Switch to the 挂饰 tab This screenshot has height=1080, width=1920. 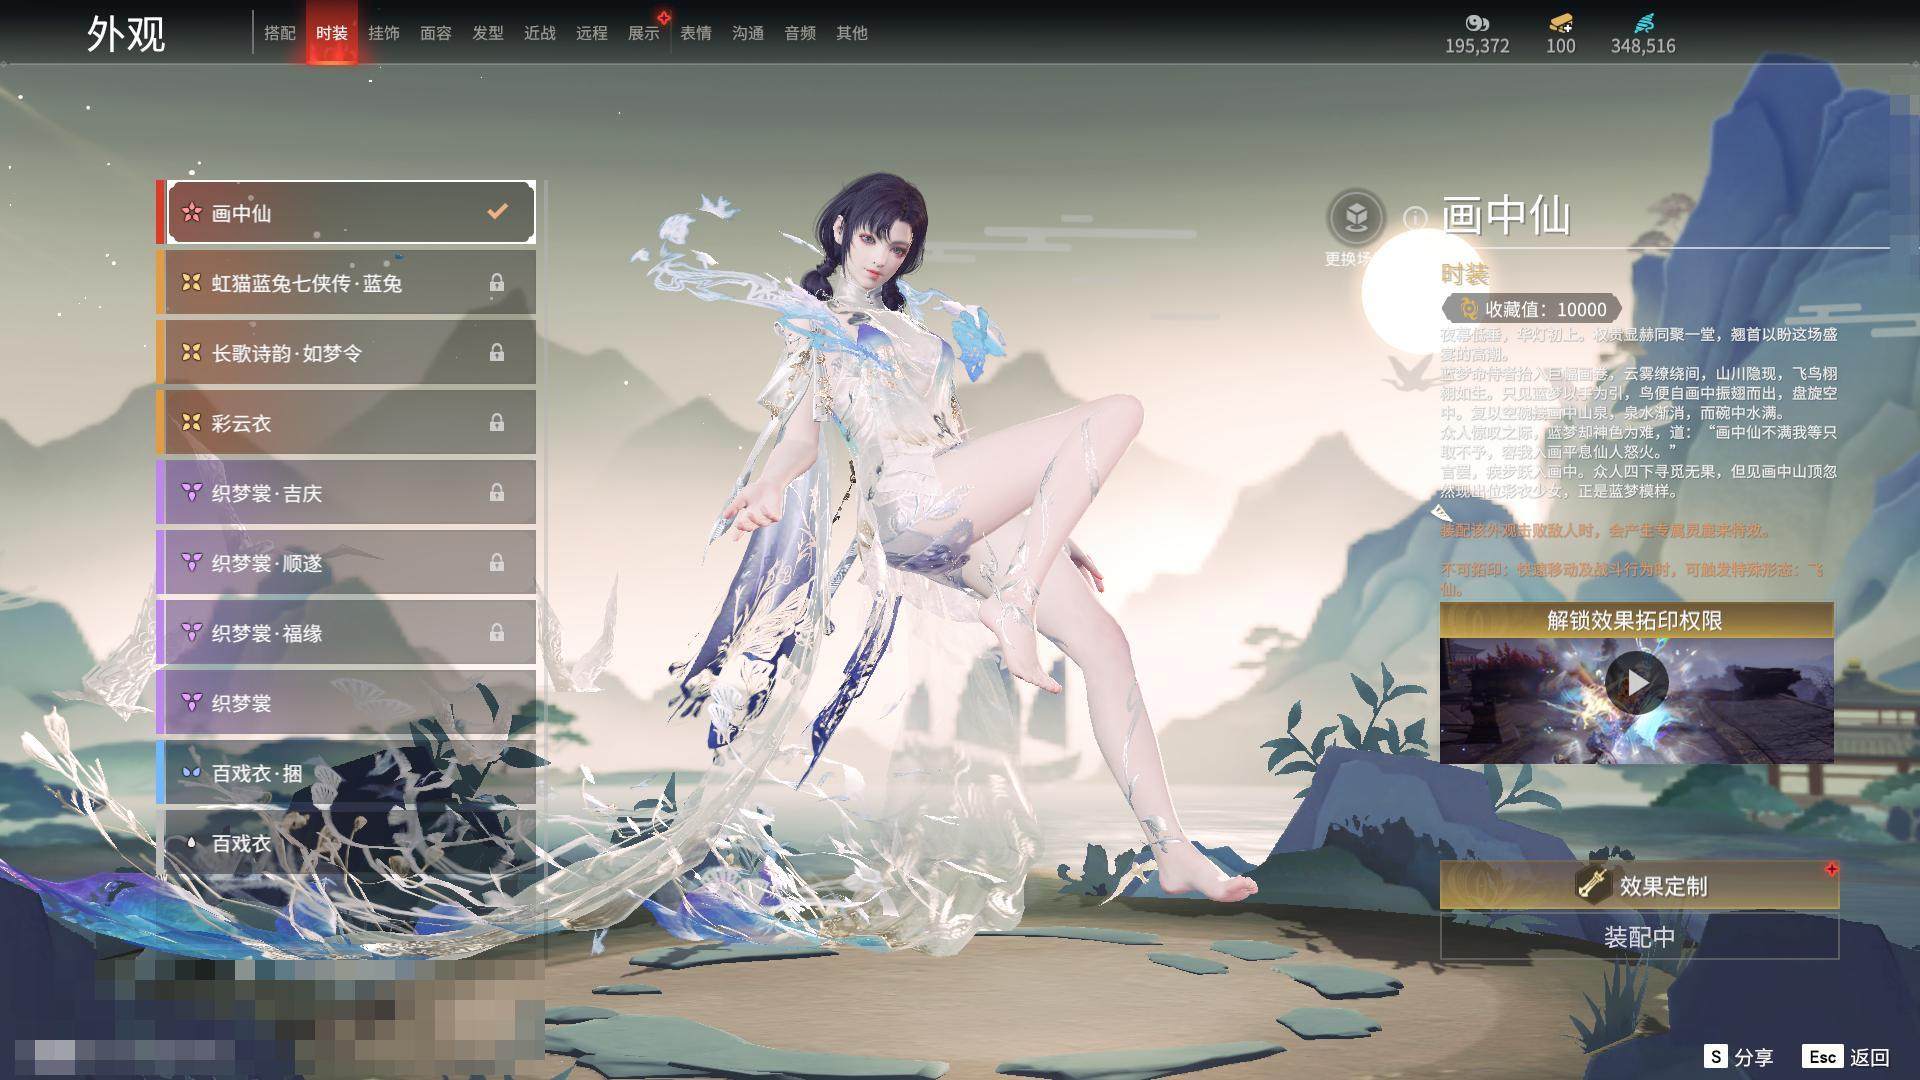[384, 33]
